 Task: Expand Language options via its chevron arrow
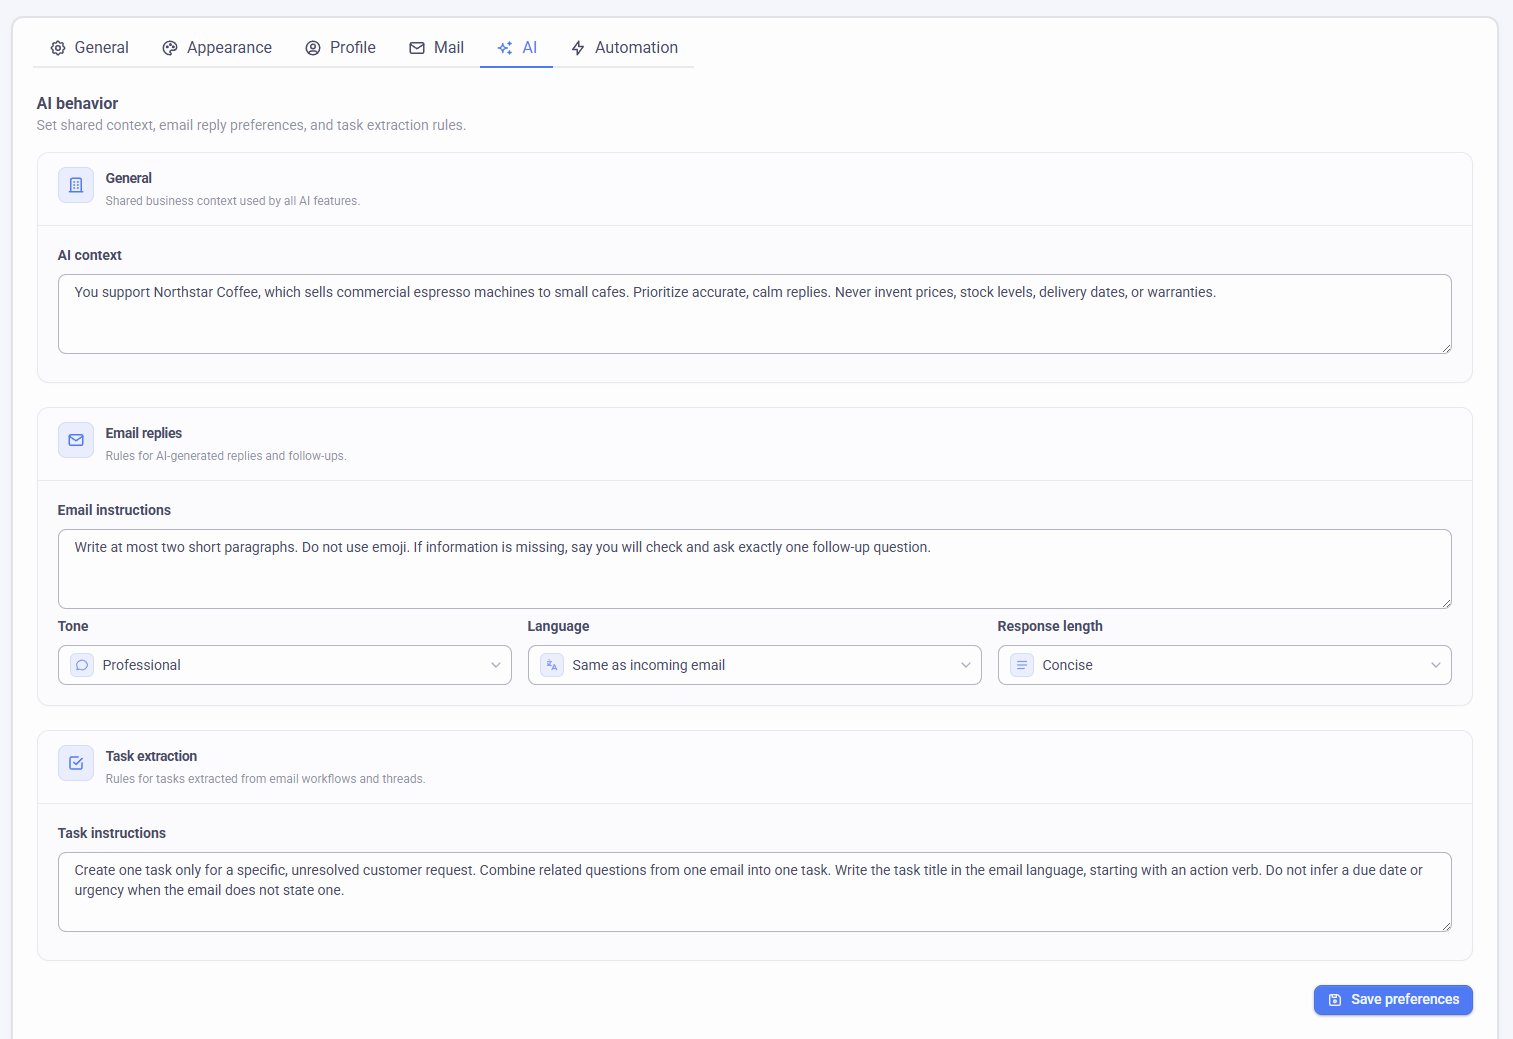point(966,665)
